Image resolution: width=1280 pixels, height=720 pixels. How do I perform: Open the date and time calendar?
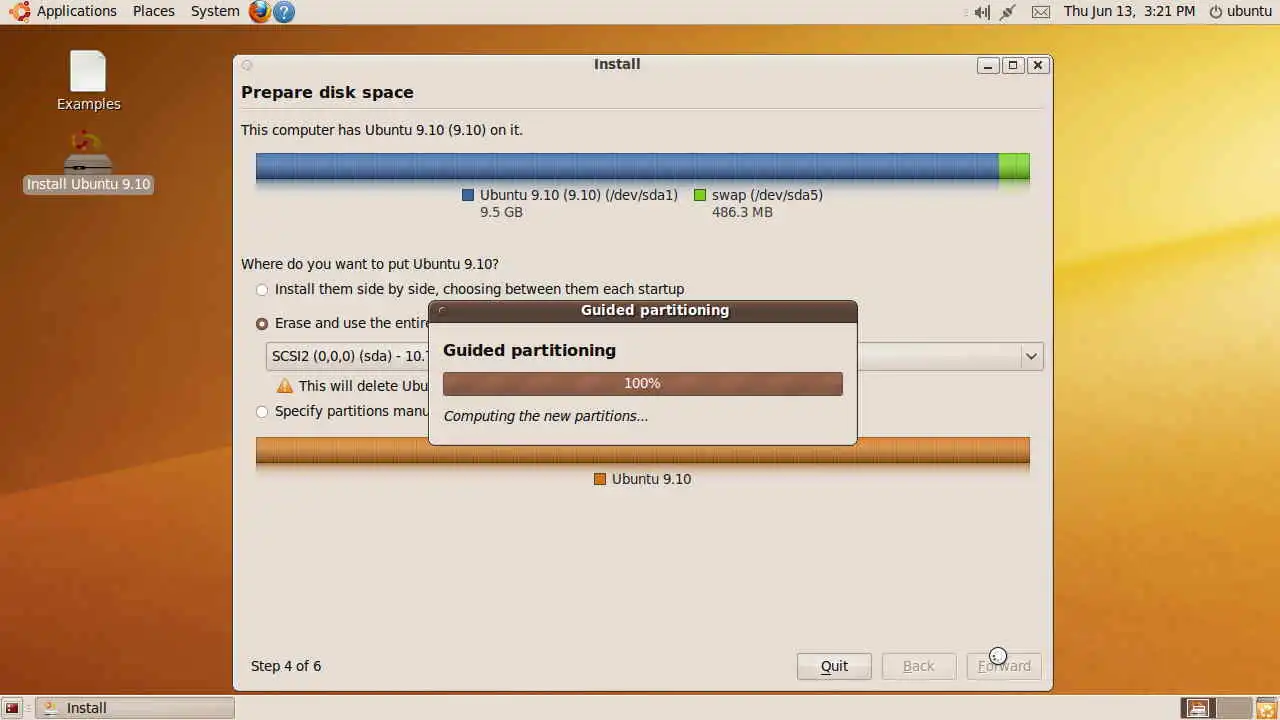(x=1129, y=12)
